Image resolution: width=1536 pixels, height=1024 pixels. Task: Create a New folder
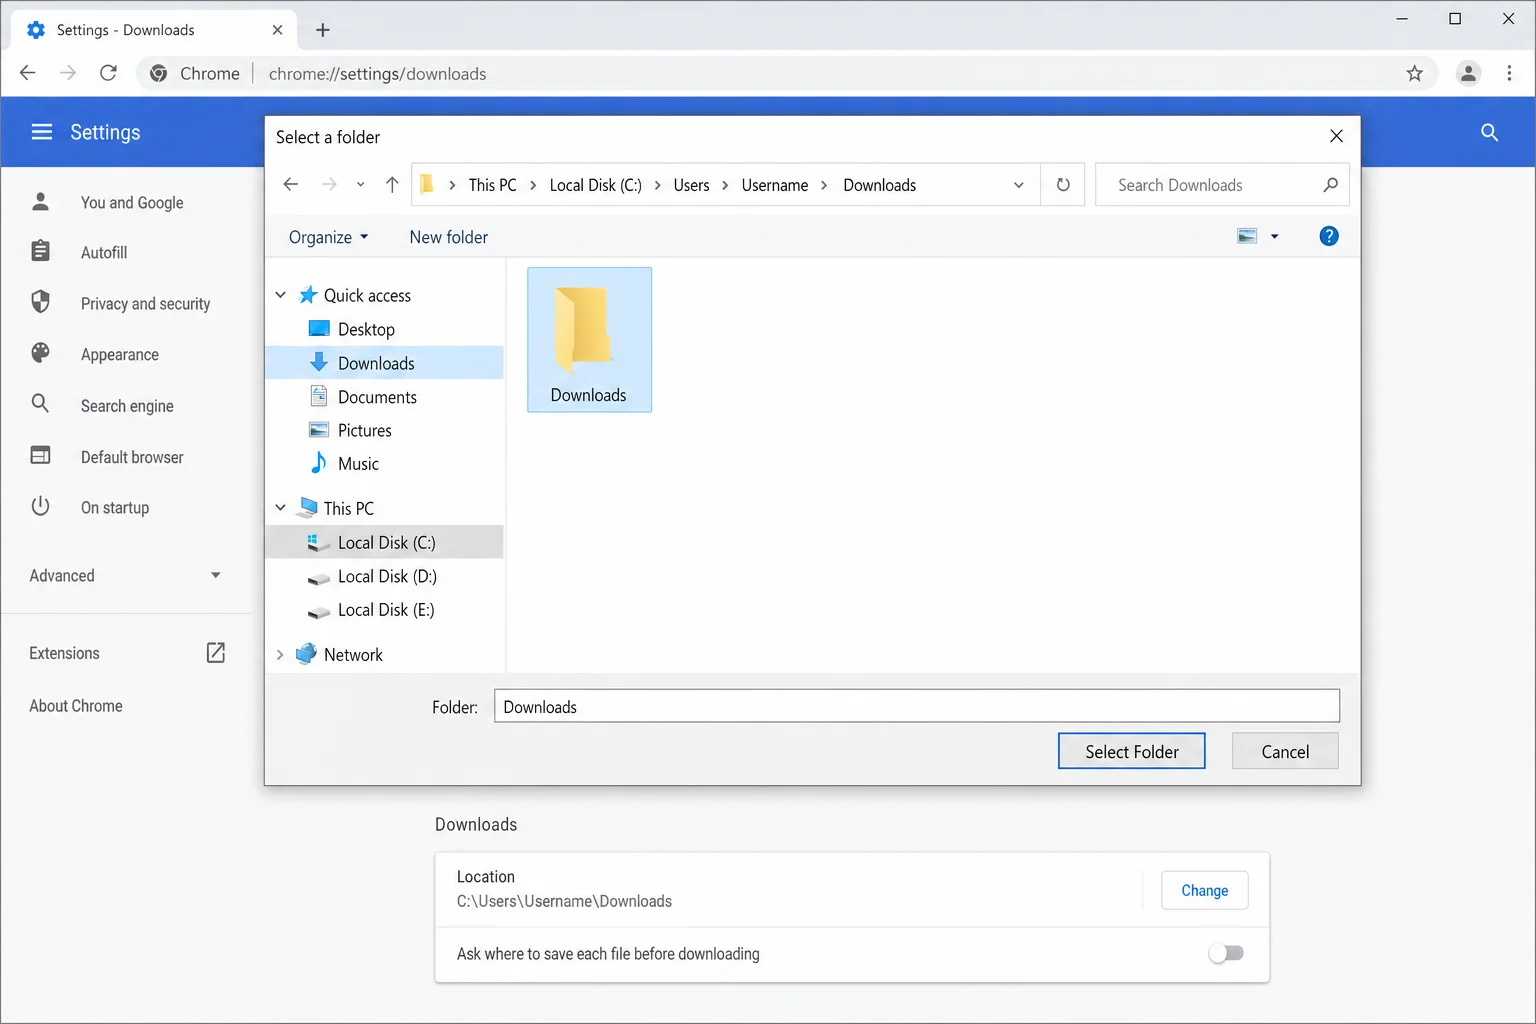tap(449, 237)
